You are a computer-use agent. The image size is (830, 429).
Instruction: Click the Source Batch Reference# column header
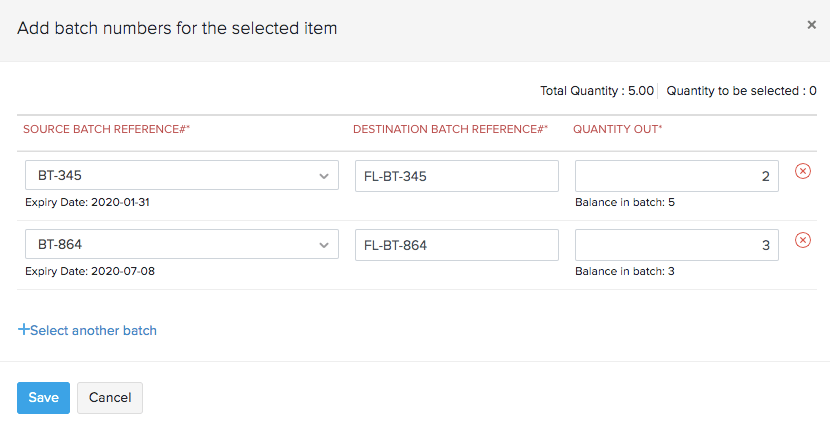107,129
